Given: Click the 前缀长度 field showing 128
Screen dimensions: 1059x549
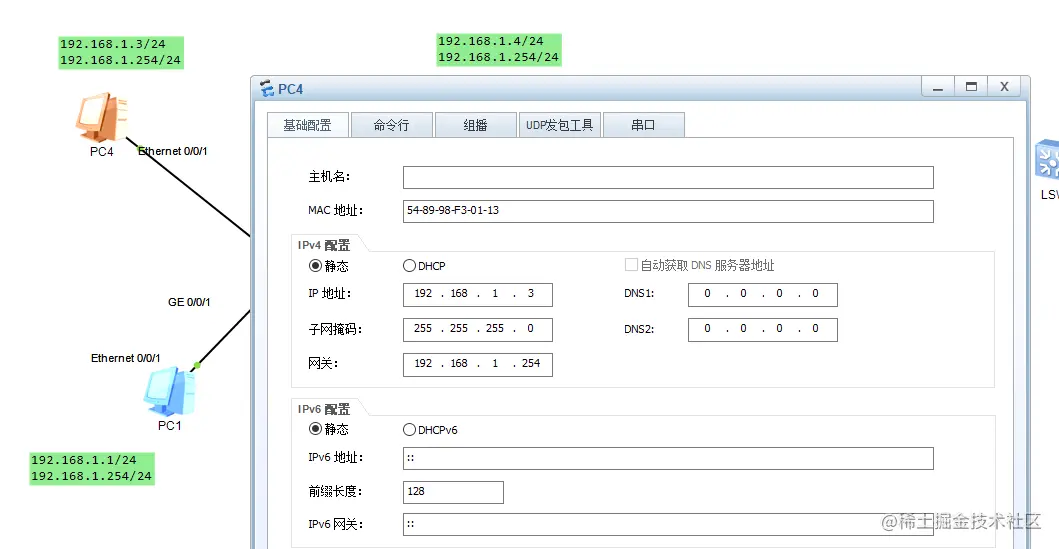Looking at the screenshot, I should pyautogui.click(x=453, y=492).
